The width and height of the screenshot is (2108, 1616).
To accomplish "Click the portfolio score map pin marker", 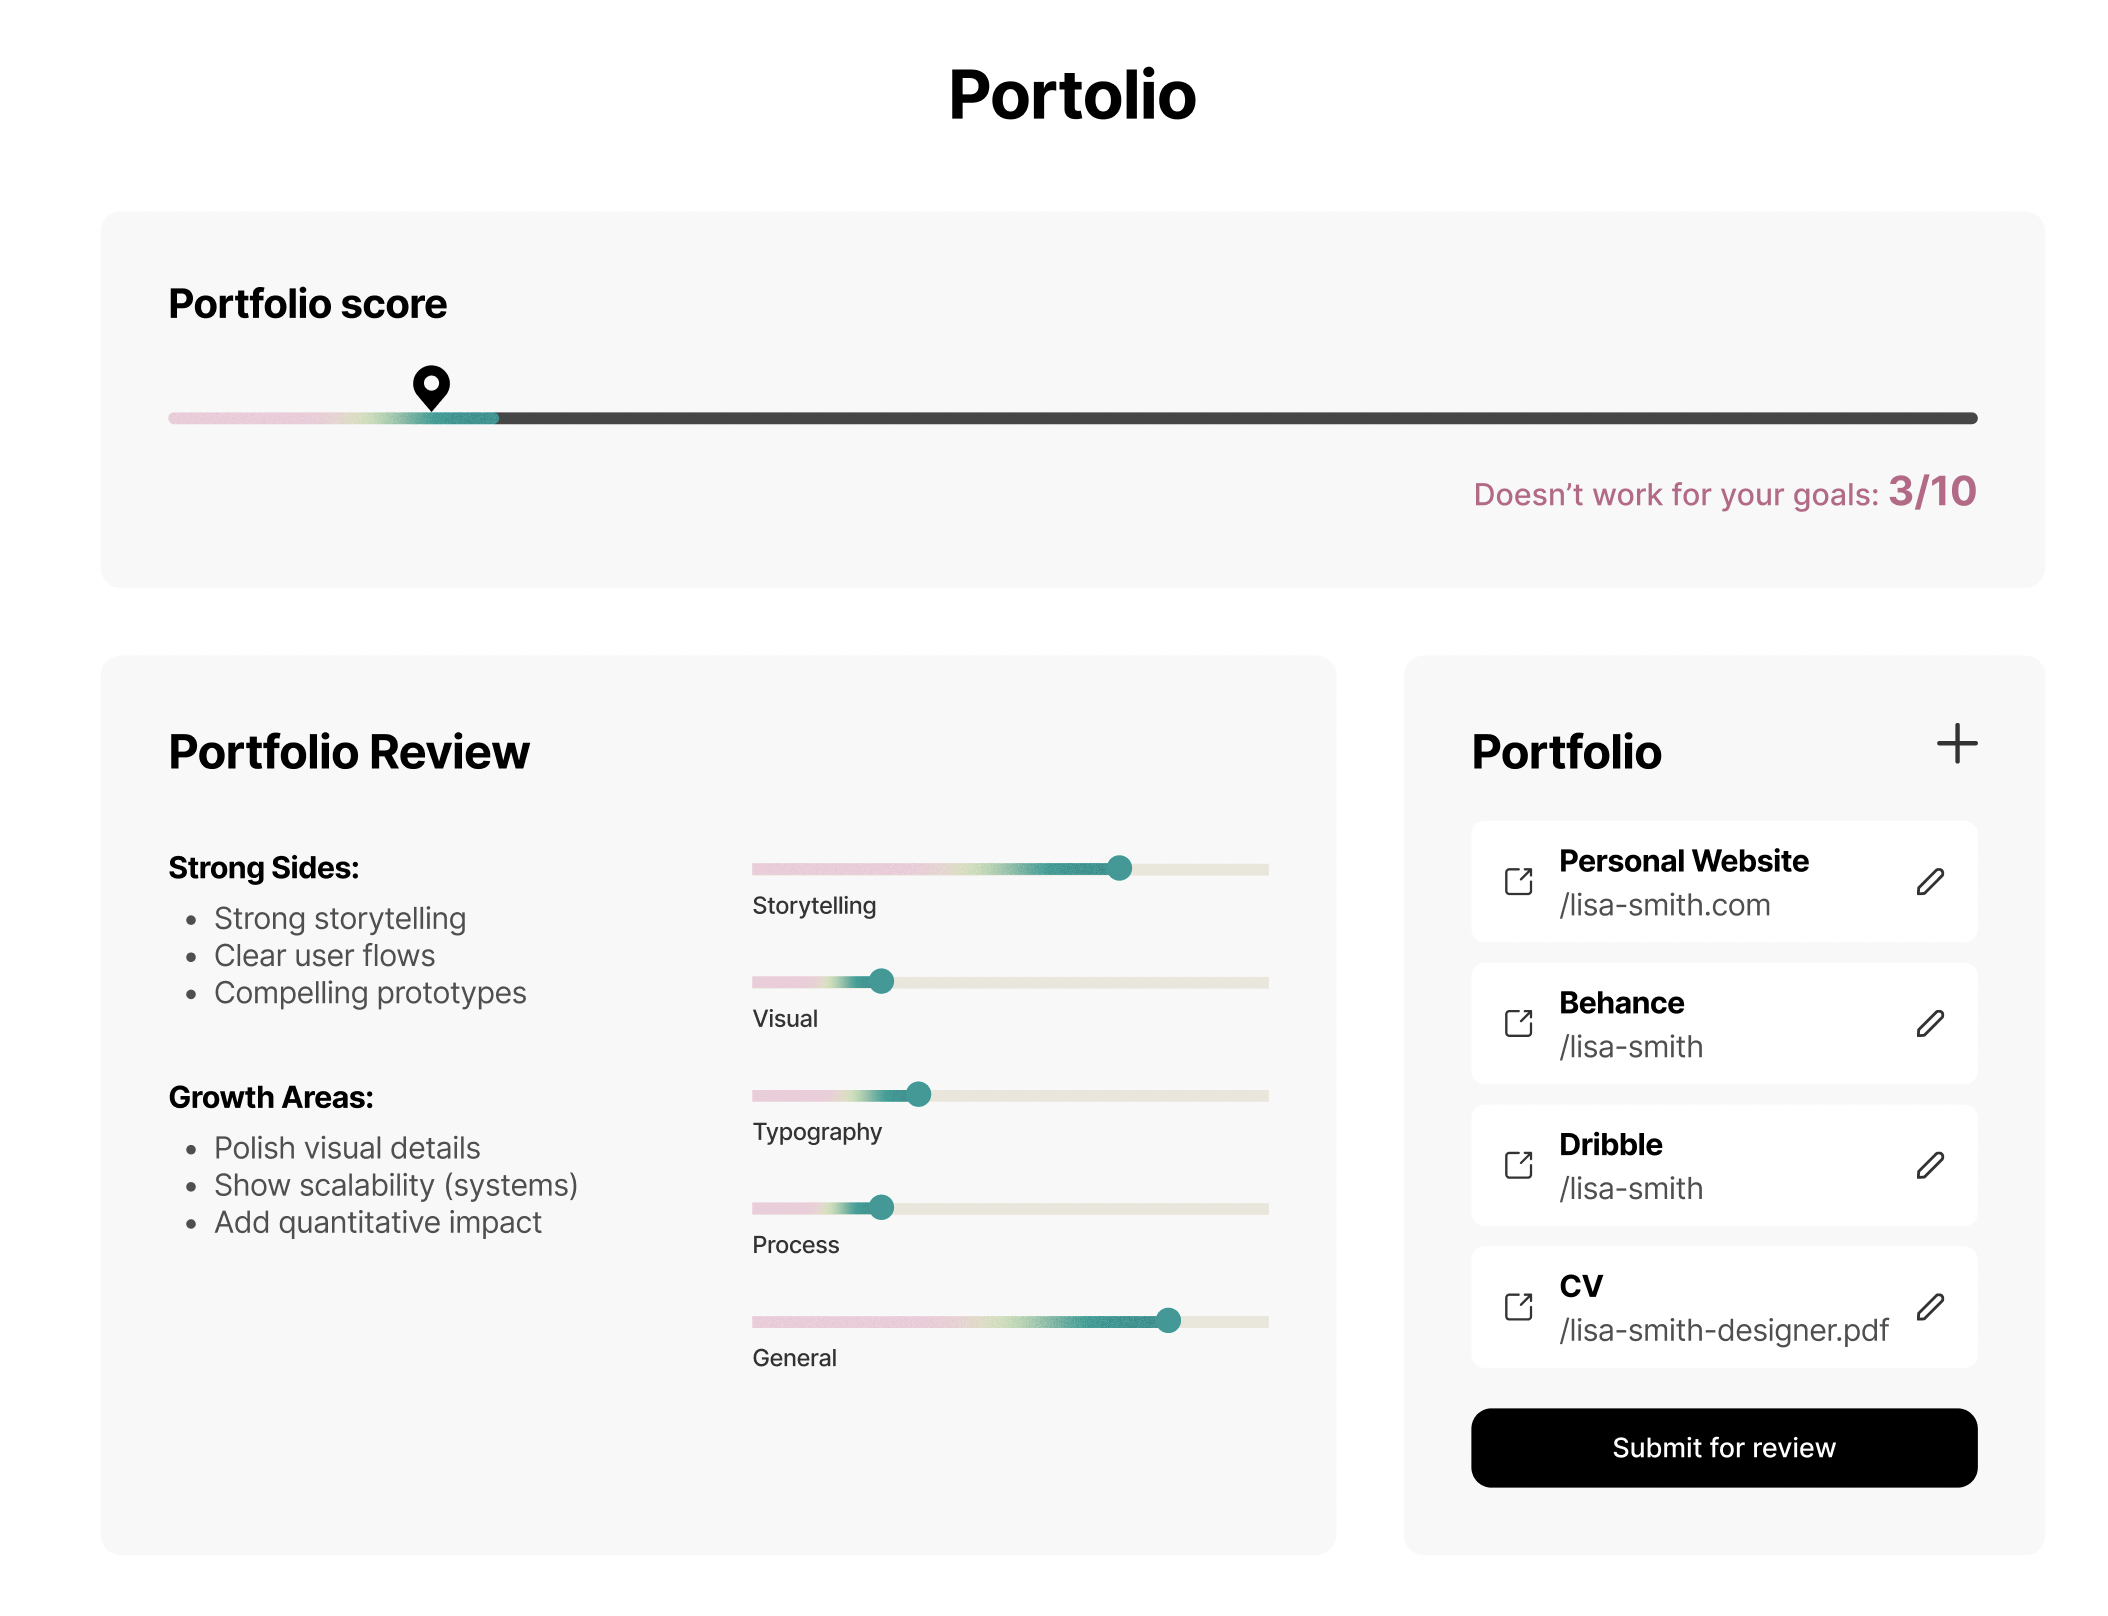I will (x=431, y=386).
